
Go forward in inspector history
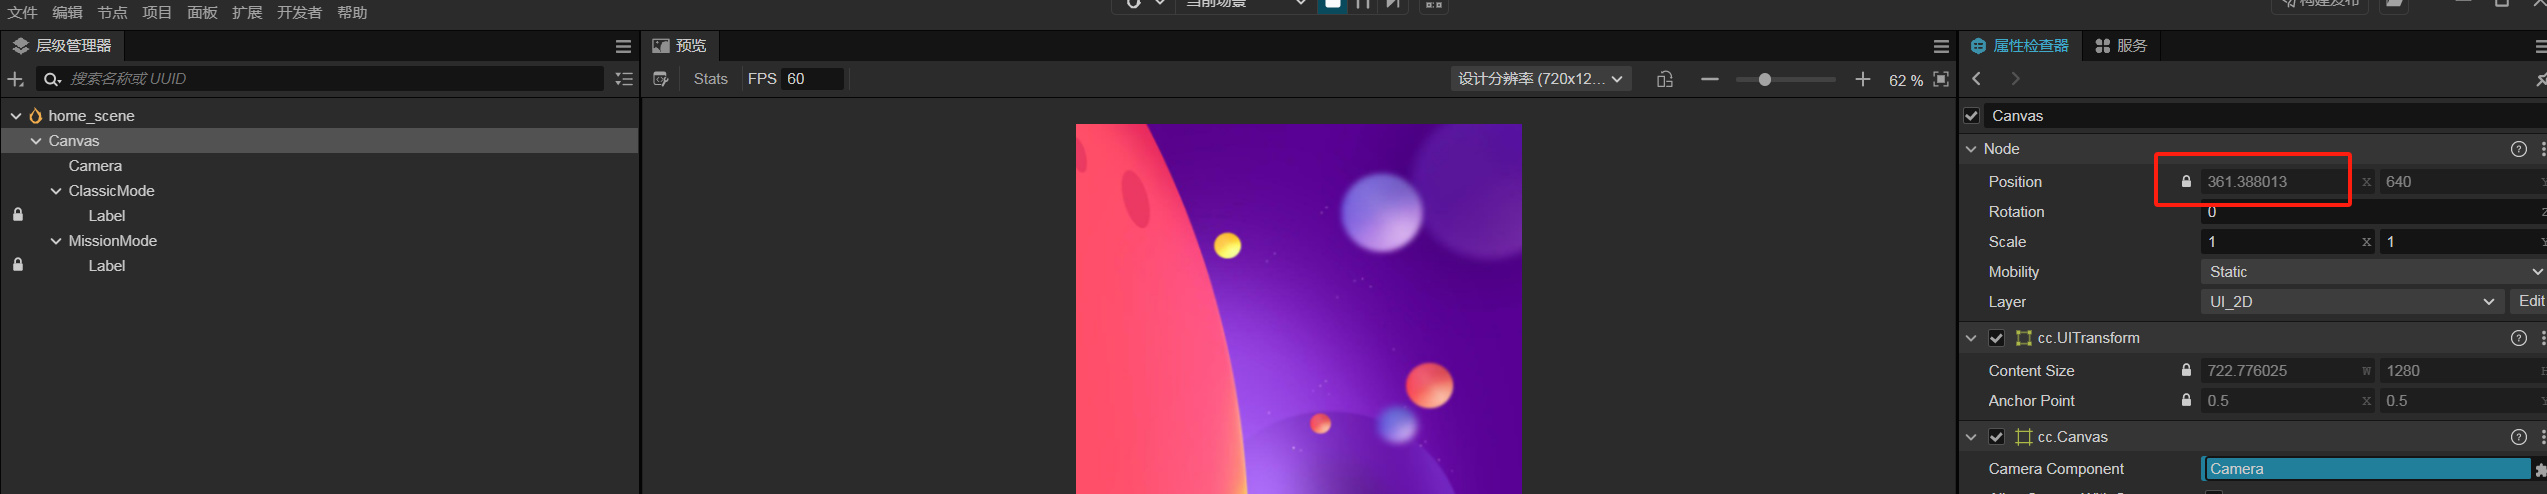[x=2015, y=79]
